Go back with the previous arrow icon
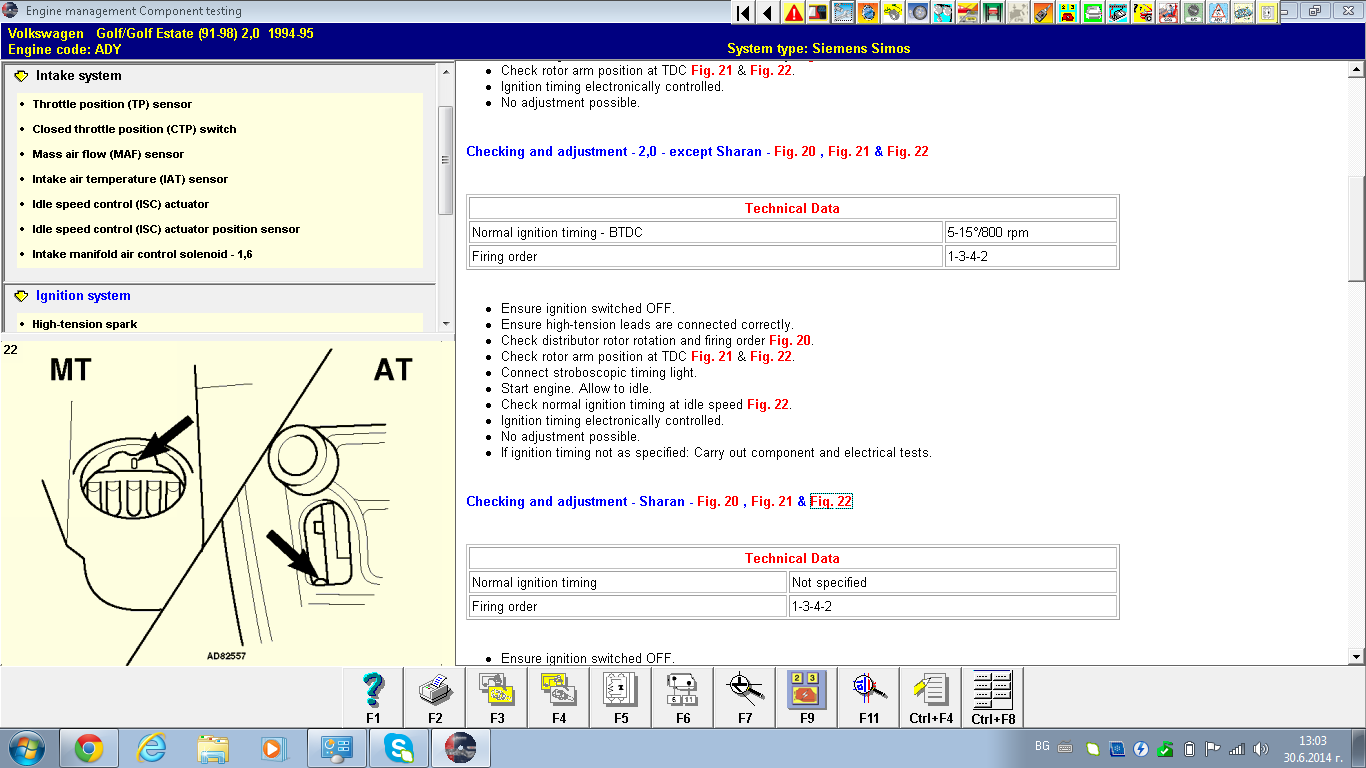The image size is (1366, 768). tap(768, 13)
